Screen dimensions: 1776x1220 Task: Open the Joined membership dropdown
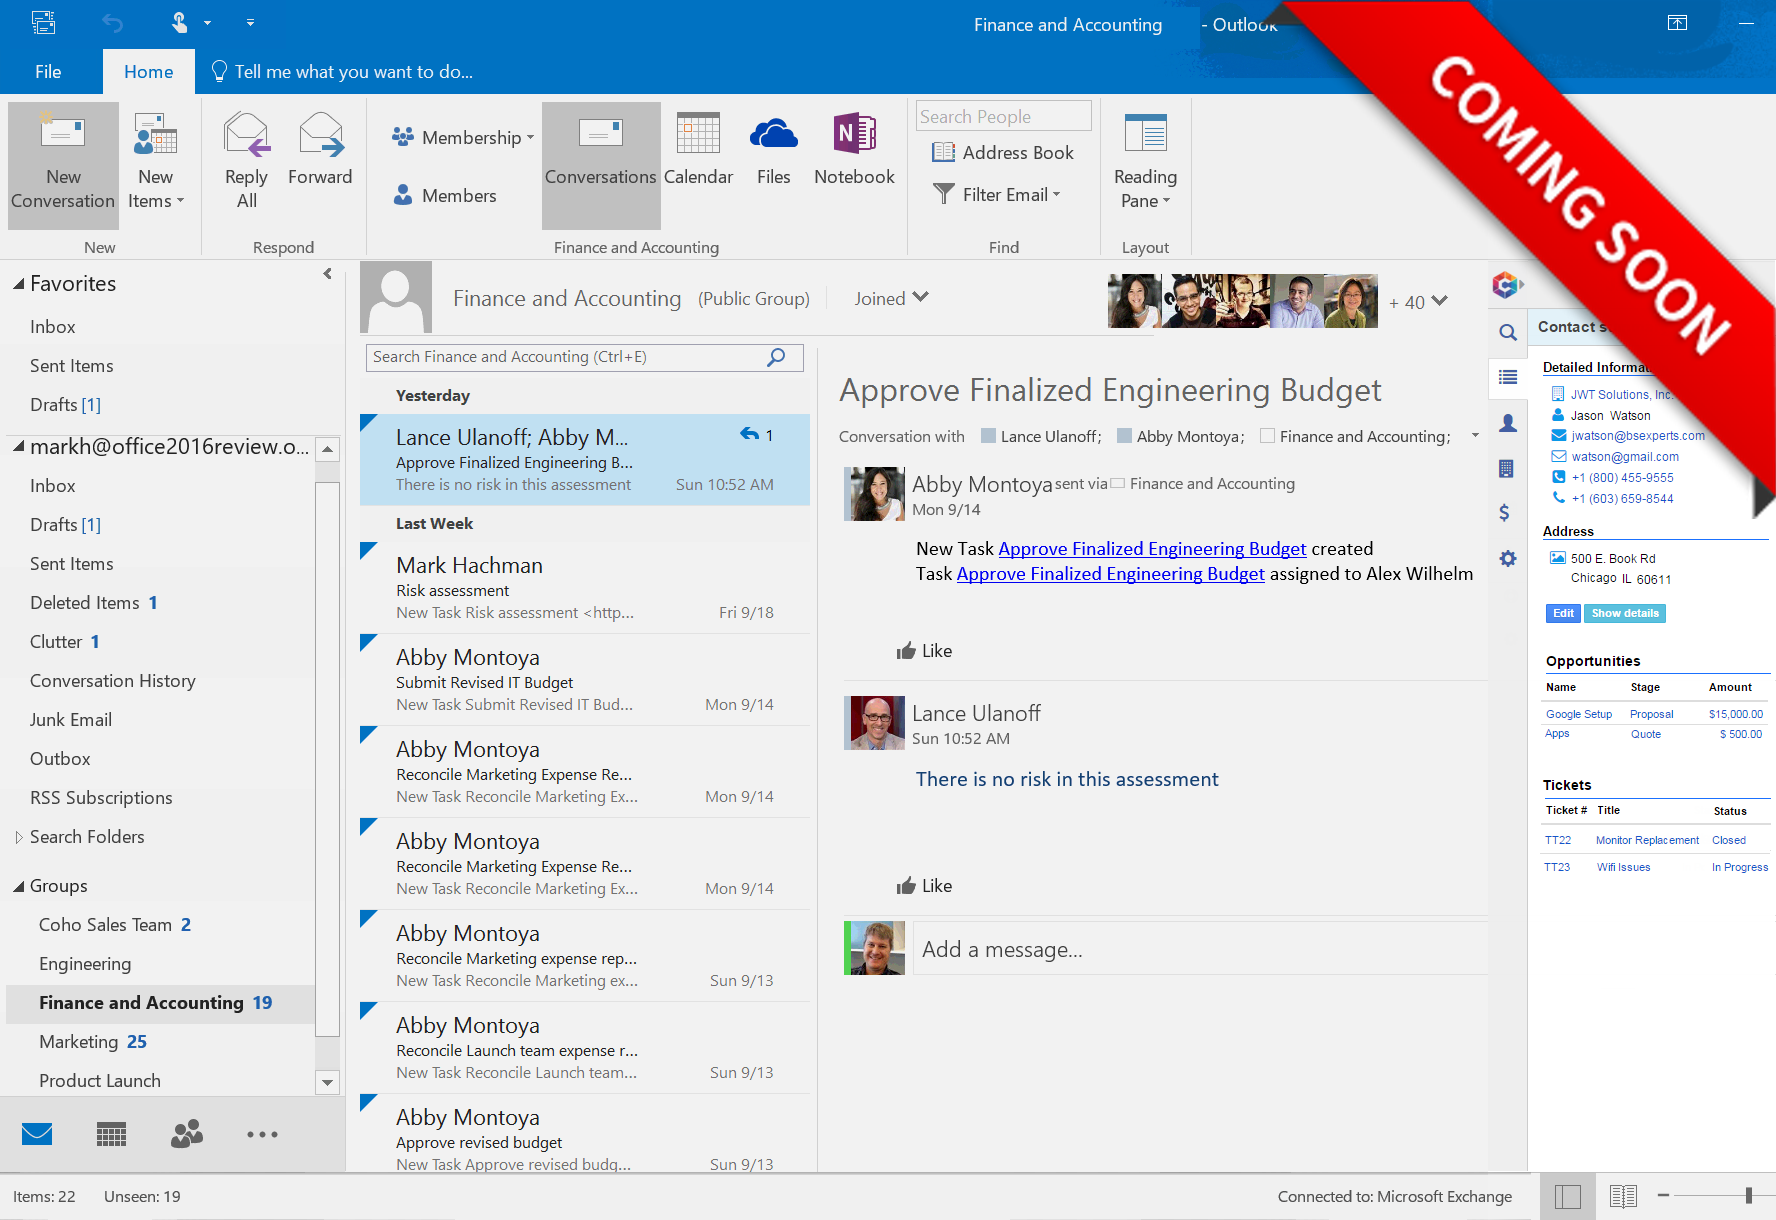coord(890,298)
